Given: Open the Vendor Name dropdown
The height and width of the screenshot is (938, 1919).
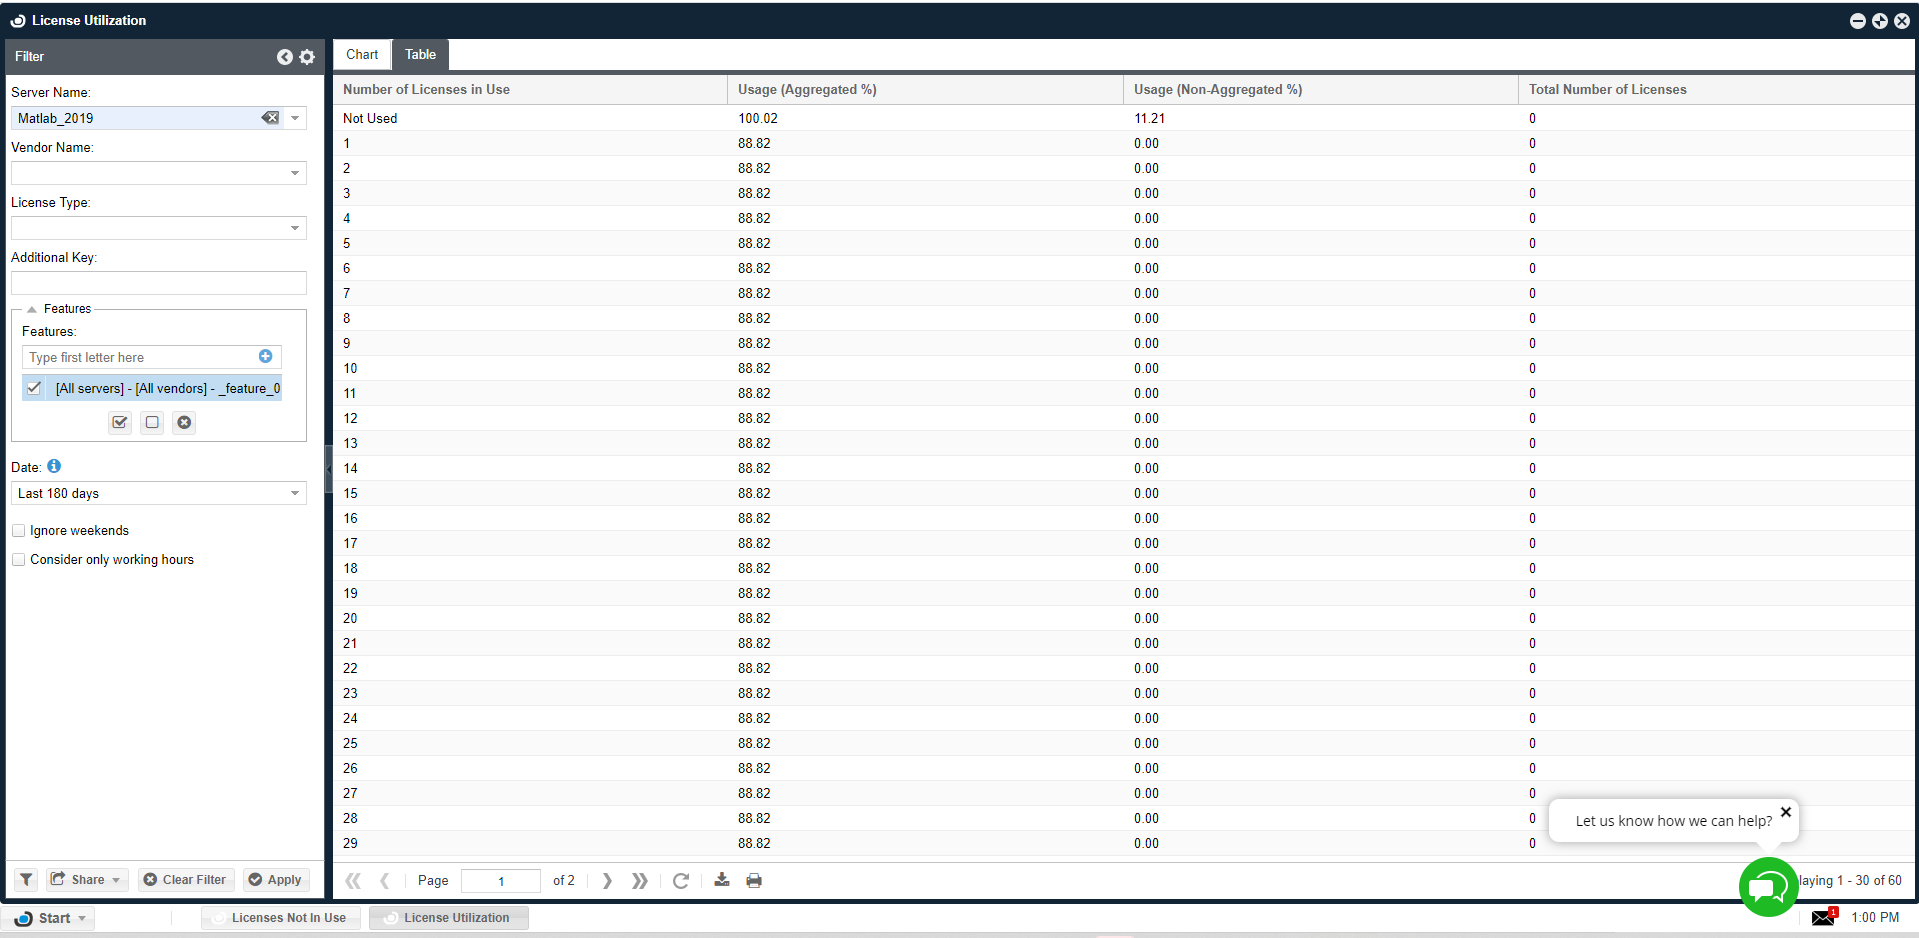Looking at the screenshot, I should (x=295, y=173).
